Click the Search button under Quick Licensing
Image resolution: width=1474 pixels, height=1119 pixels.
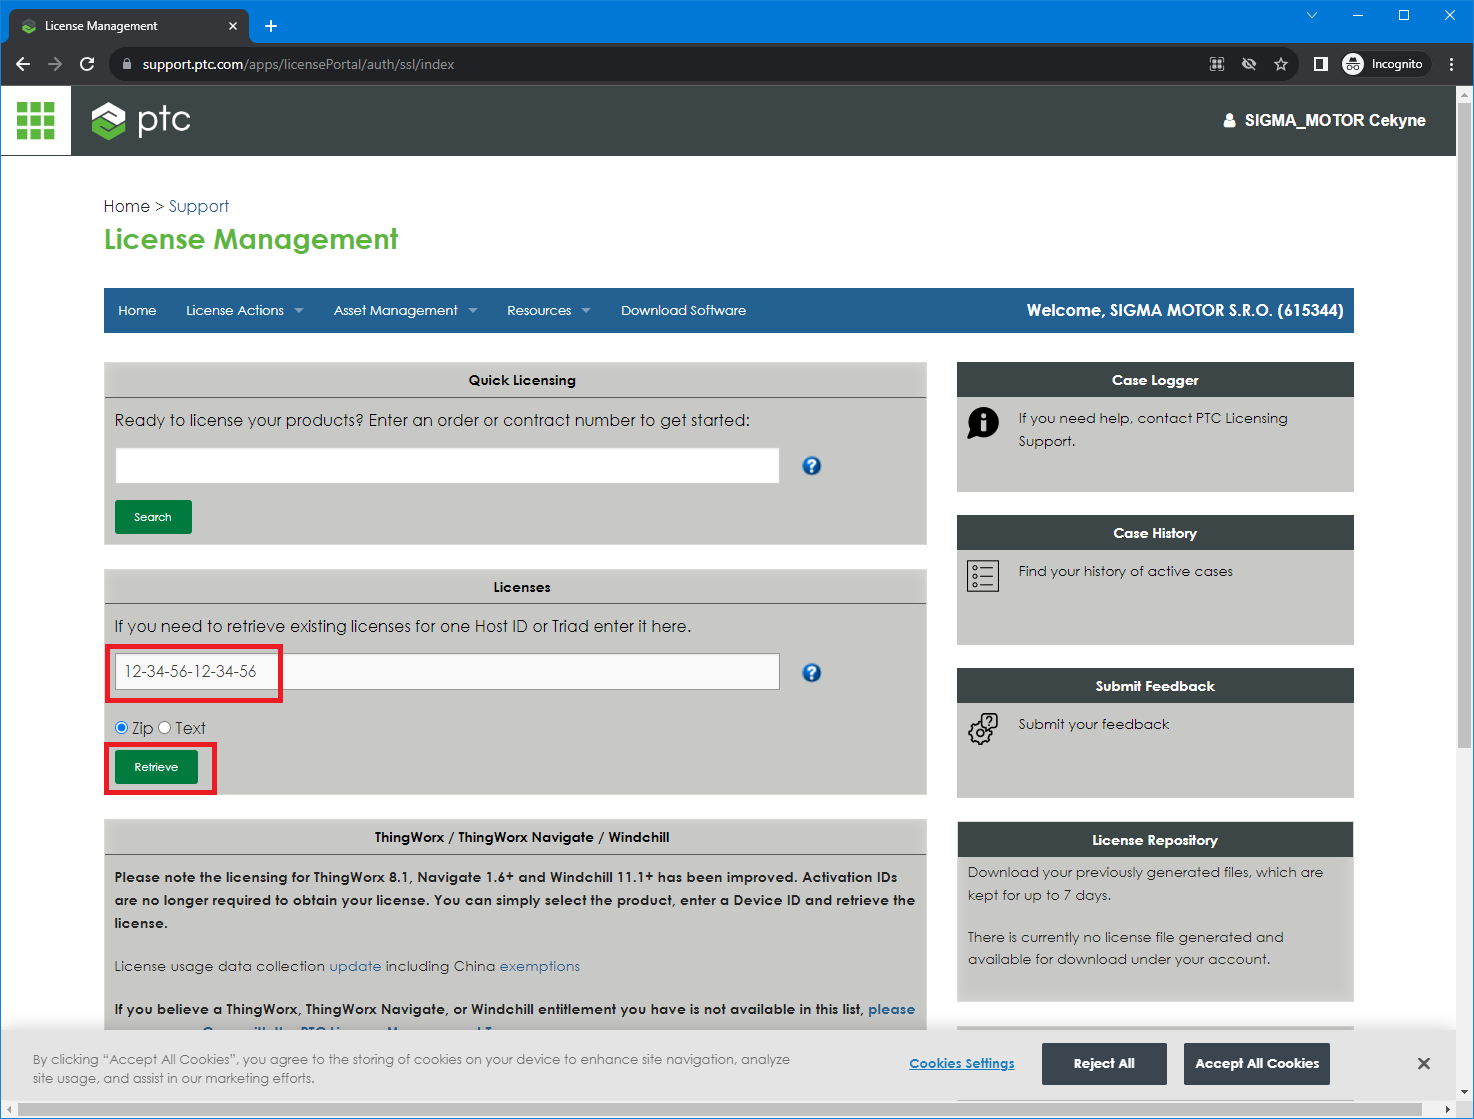click(152, 516)
